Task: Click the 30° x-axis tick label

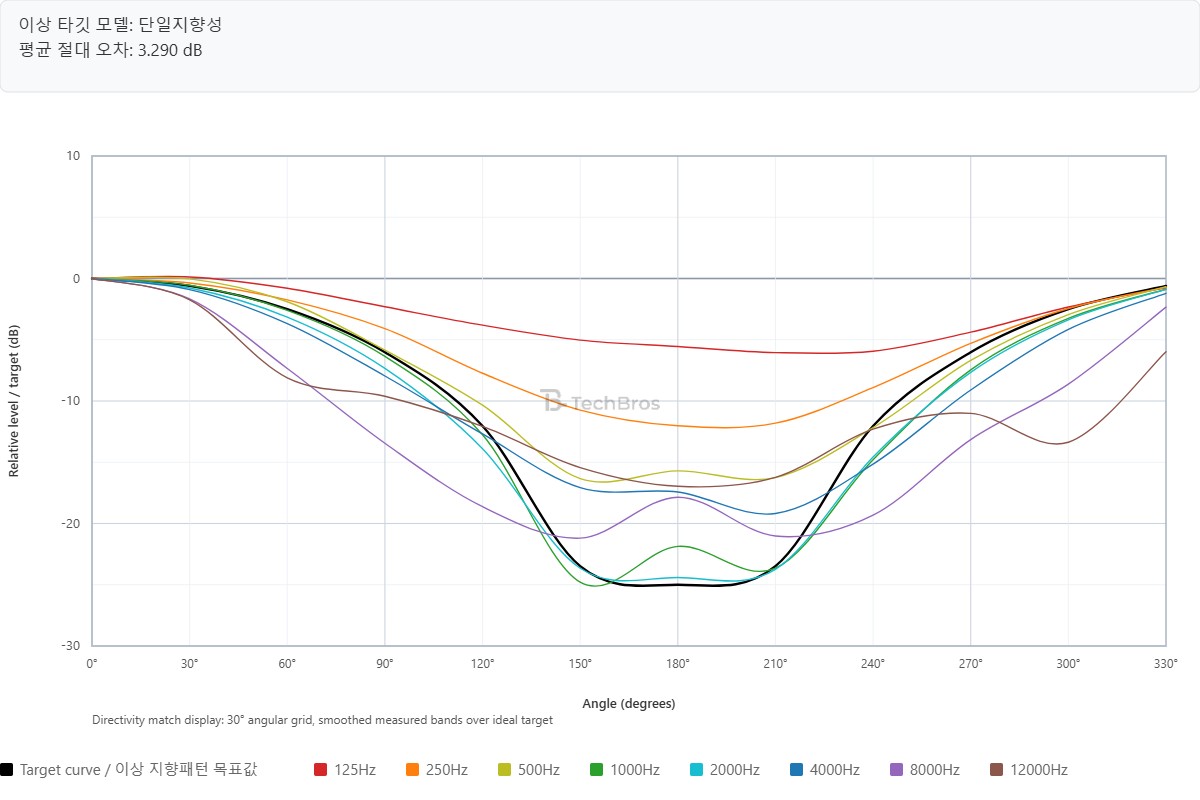Action: point(189,664)
